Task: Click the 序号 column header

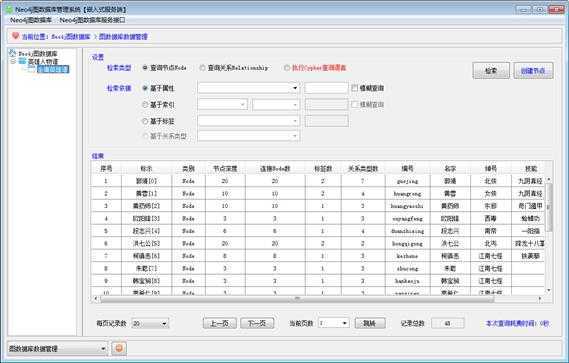Action: (x=106, y=168)
